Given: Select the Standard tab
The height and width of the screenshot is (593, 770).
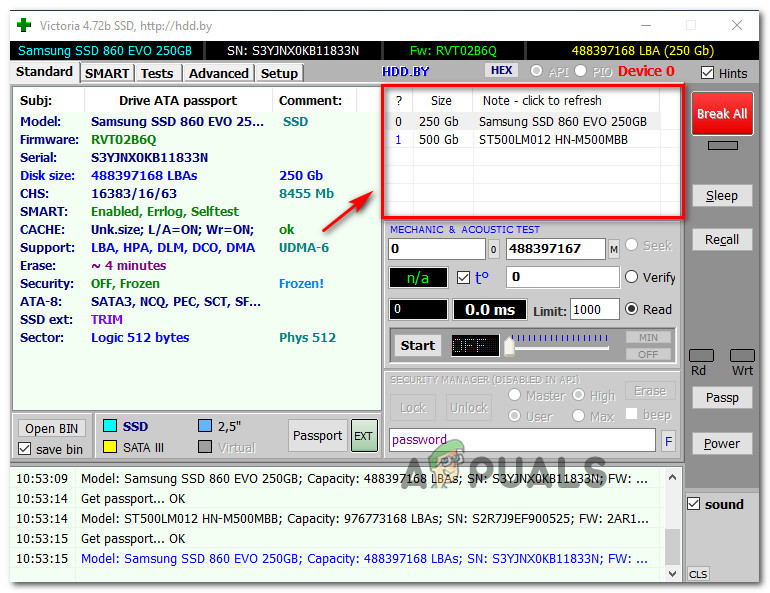Looking at the screenshot, I should coord(44,72).
